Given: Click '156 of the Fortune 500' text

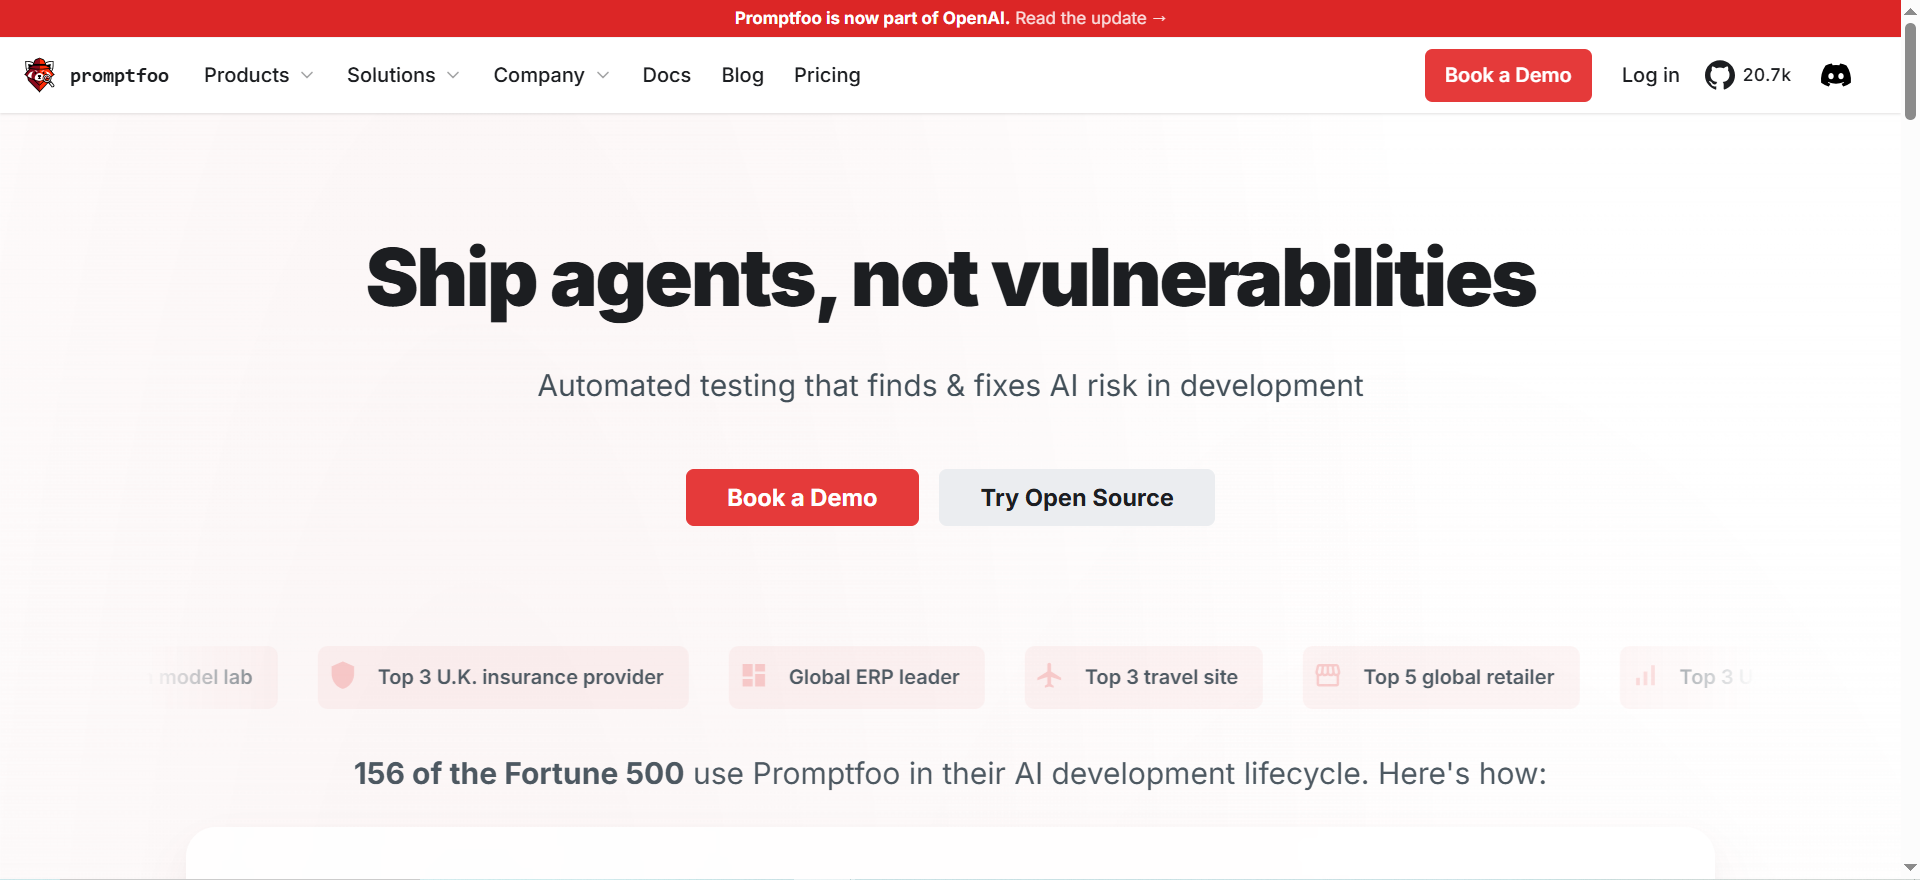Looking at the screenshot, I should coord(519,773).
